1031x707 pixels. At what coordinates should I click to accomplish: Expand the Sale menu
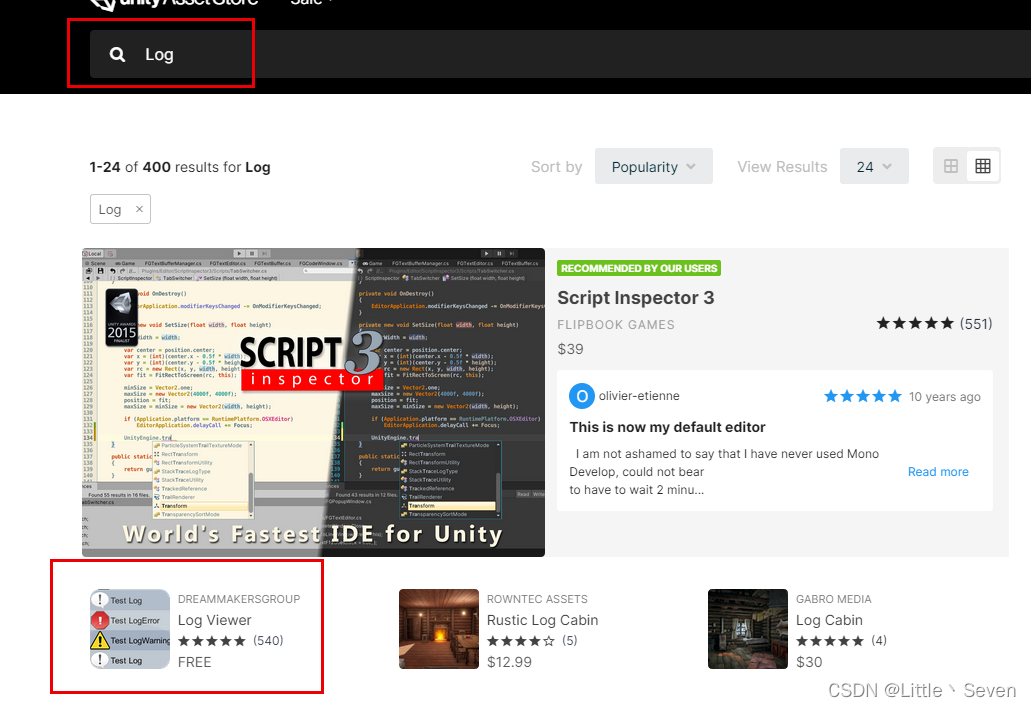click(307, 3)
